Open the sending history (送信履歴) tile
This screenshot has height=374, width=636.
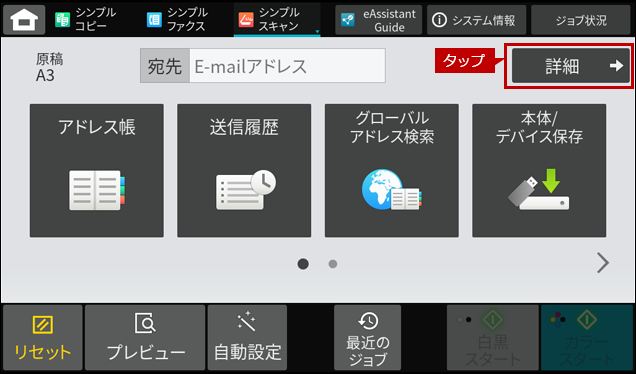(x=244, y=170)
